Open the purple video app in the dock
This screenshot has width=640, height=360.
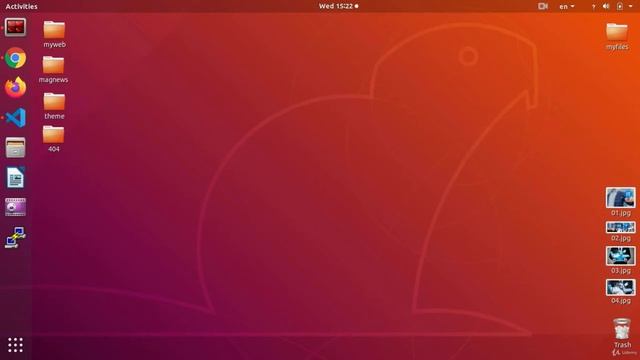[16, 207]
